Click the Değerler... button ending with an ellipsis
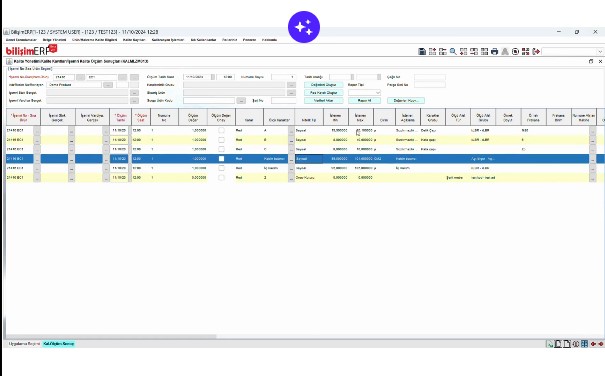 [x=406, y=100]
